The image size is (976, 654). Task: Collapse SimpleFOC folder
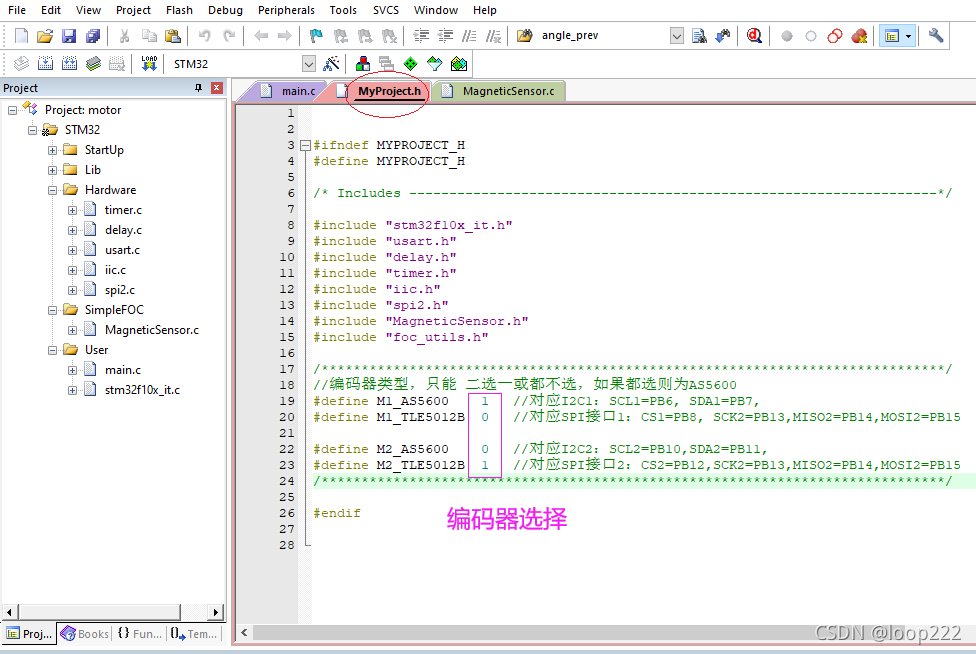(52, 310)
